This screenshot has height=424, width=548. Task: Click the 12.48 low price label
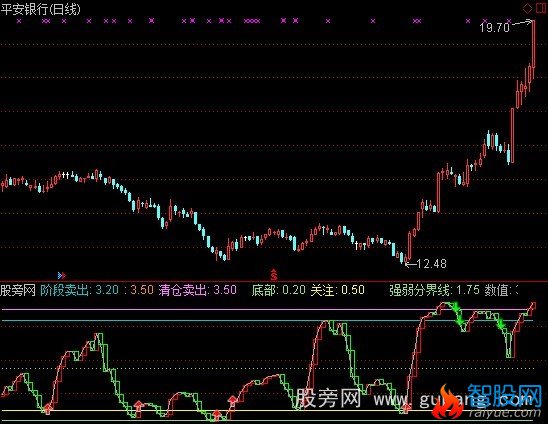click(x=431, y=264)
